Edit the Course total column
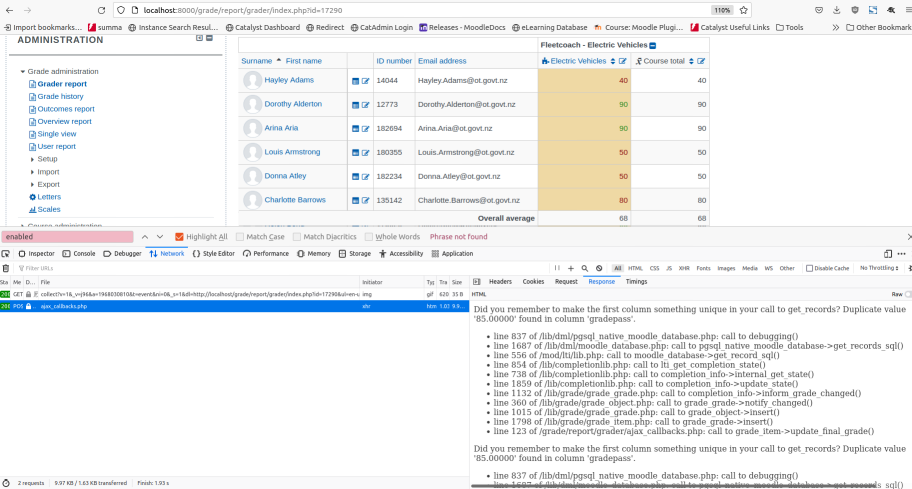 tap(701, 61)
